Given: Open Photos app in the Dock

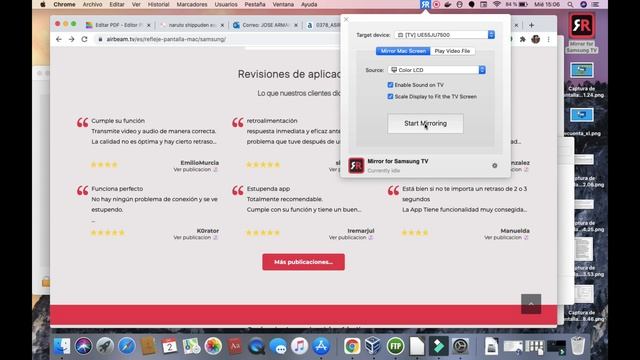Looking at the screenshot, I should pyautogui.click(x=213, y=346).
